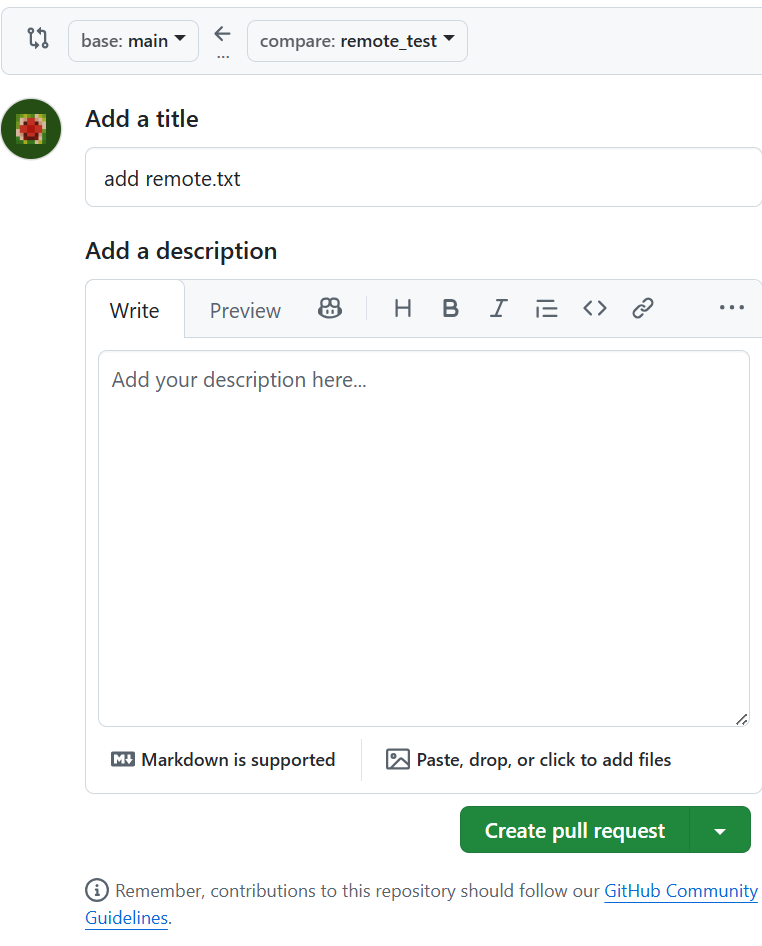Click the pull request title field

tap(424, 179)
